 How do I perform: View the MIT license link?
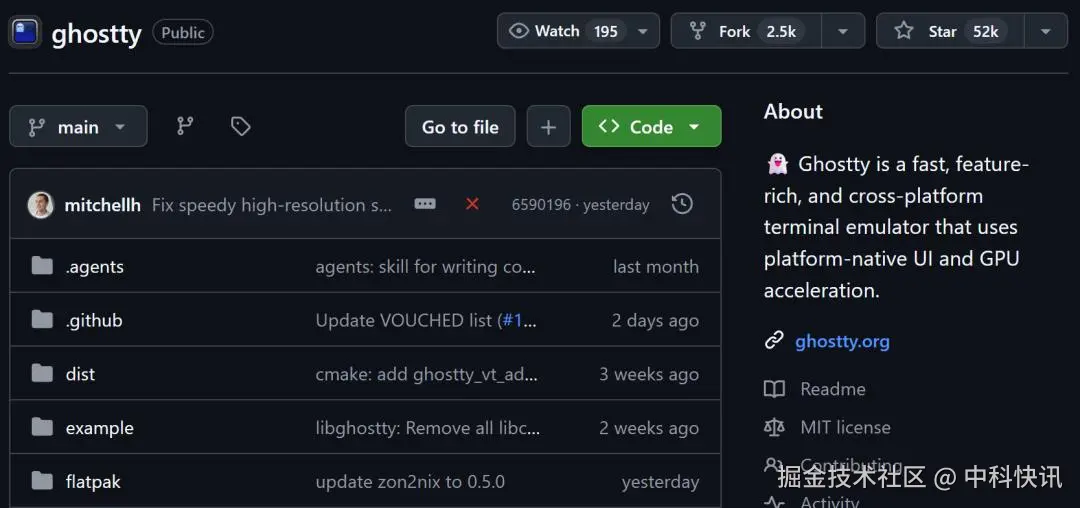tap(845, 427)
